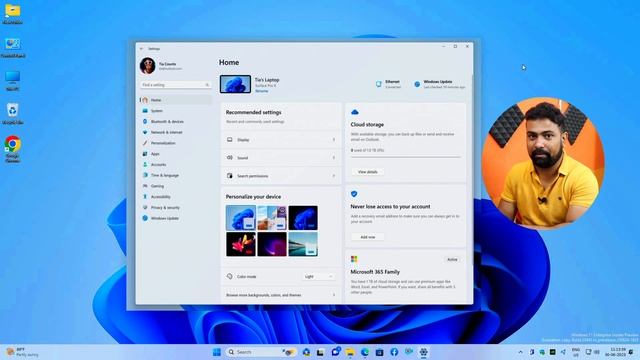Click the ENG language indicator in tray
This screenshot has width=640, height=360.
[x=576, y=352]
